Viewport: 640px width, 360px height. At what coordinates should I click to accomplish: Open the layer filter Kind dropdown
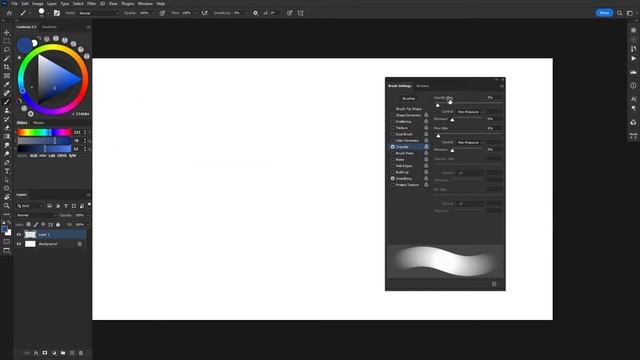point(30,206)
